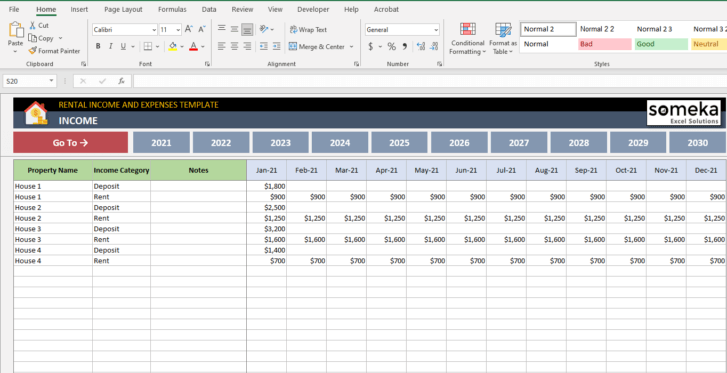Click the red Go To button
Viewport: 727px width, 373px height.
pos(70,142)
